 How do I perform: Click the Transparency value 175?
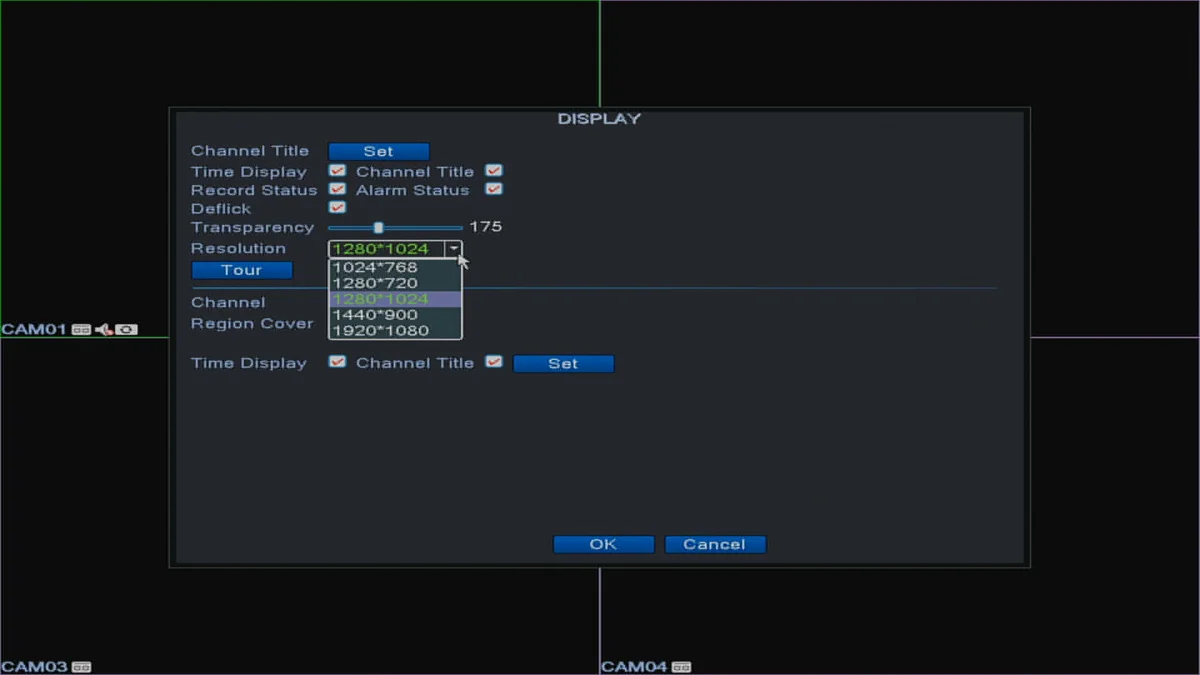coord(486,227)
